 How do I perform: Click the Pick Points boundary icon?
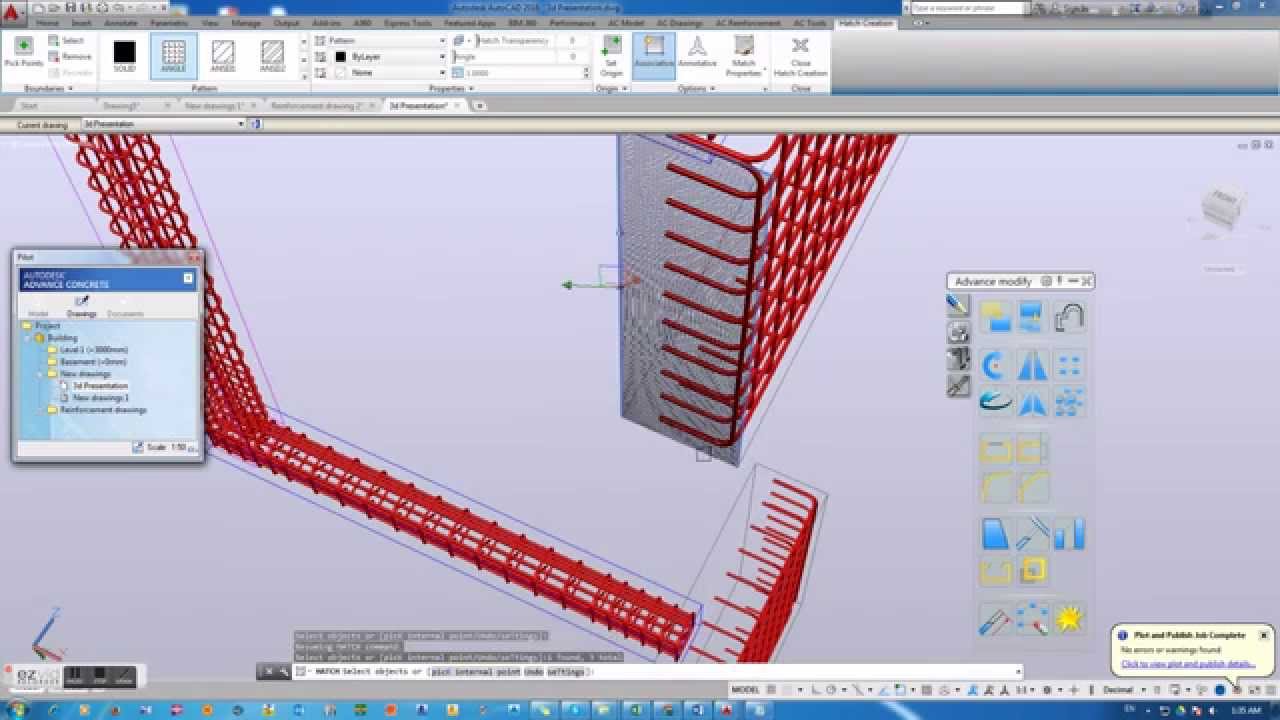24,48
